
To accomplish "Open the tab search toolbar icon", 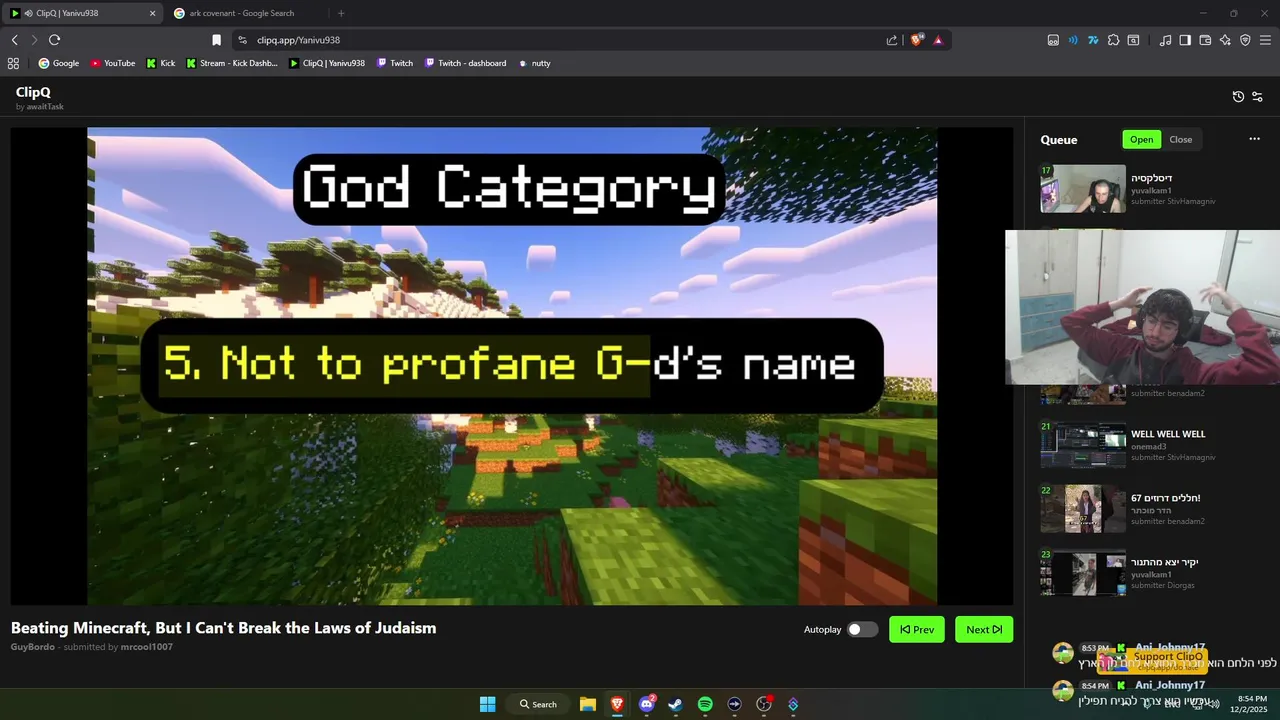I will (x=1133, y=40).
